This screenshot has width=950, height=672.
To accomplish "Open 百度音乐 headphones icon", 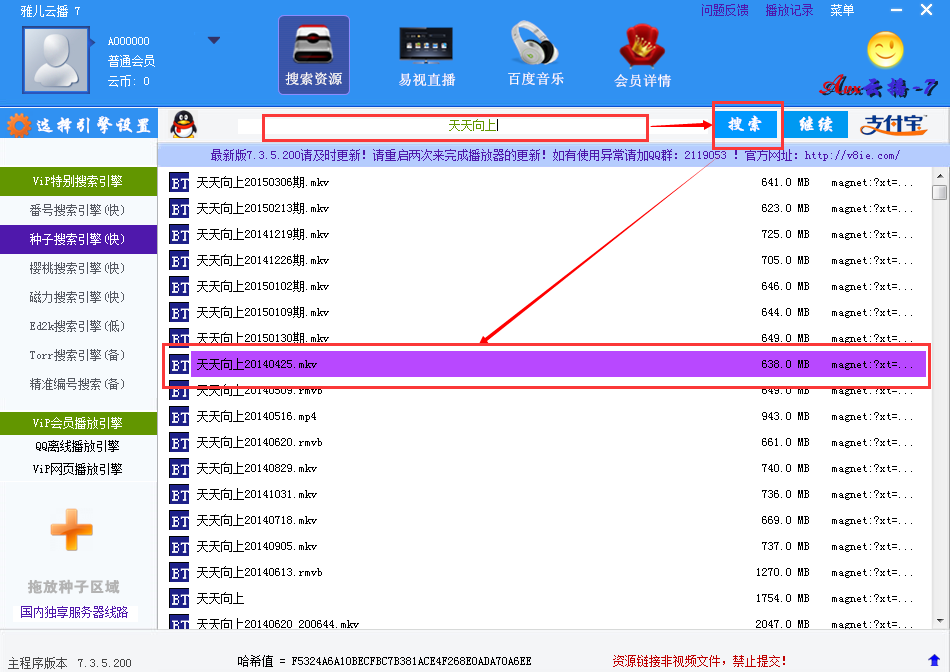I will pos(535,55).
